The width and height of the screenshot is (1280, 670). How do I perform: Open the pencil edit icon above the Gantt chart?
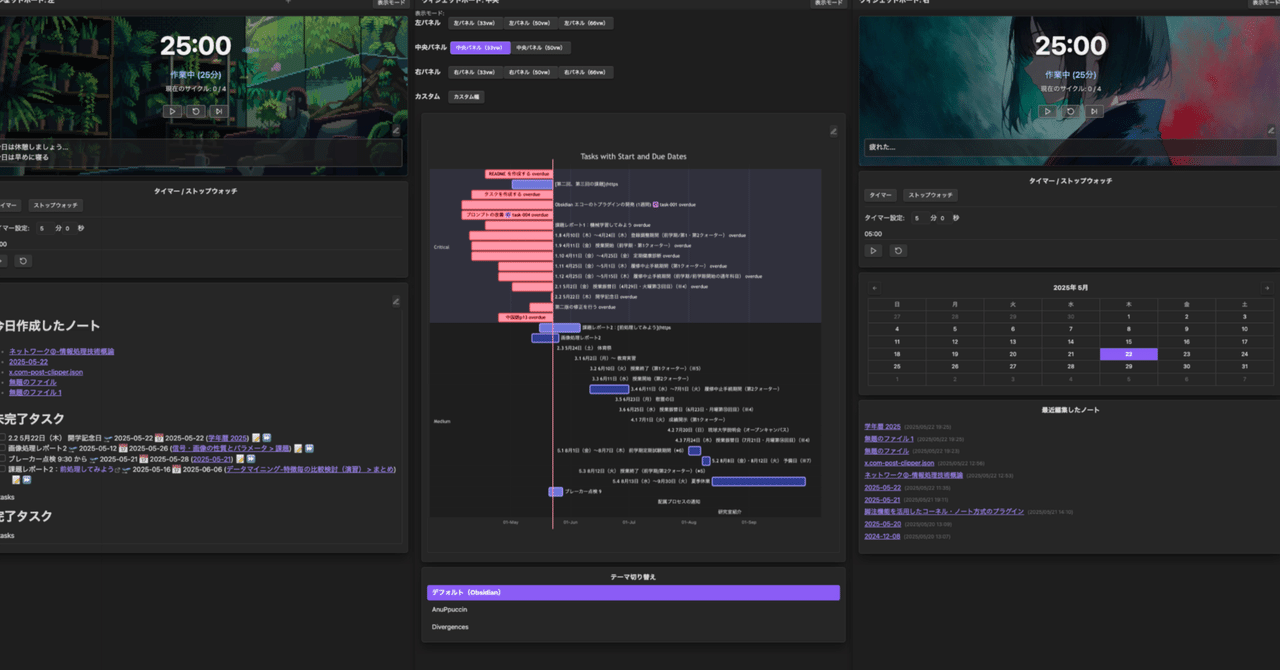point(833,131)
